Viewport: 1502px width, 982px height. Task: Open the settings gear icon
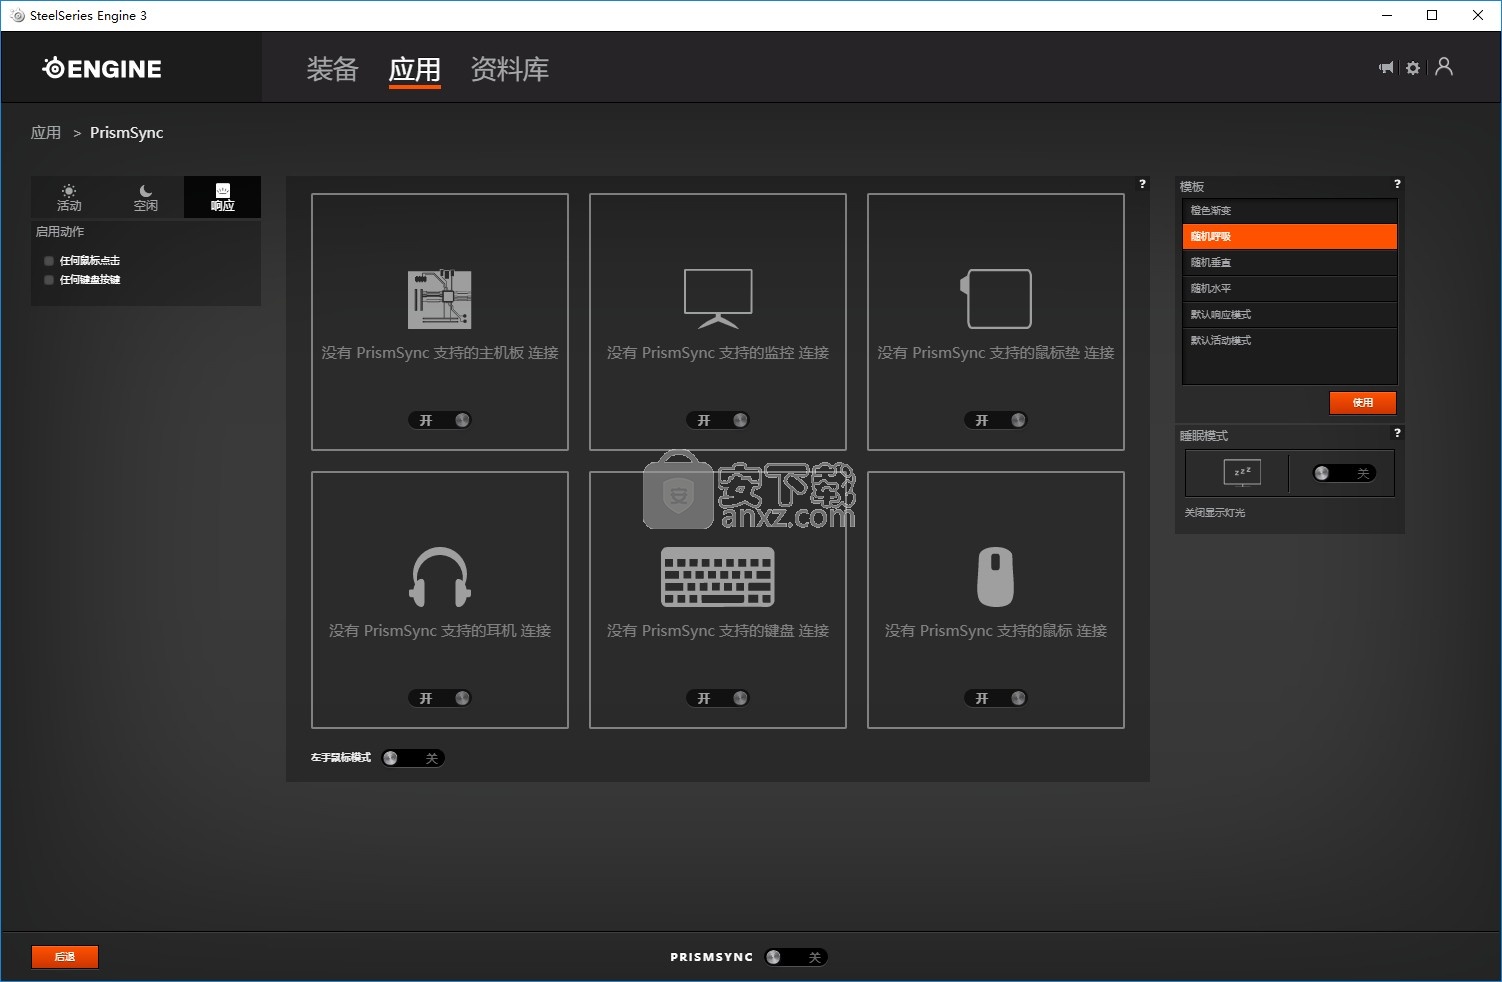(1413, 68)
